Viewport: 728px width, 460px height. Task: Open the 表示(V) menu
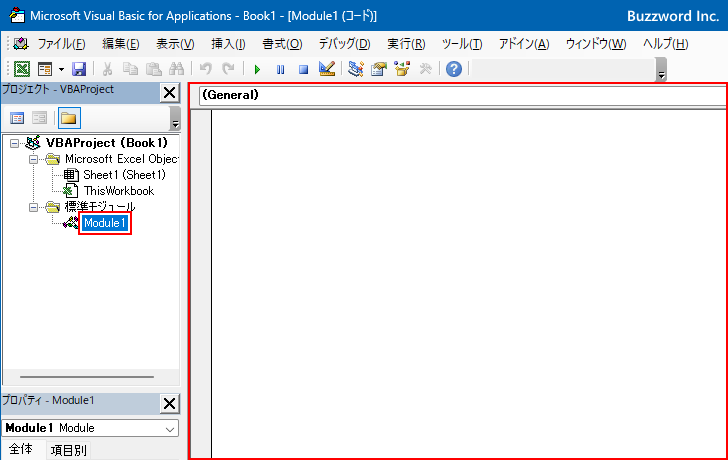pyautogui.click(x=175, y=44)
